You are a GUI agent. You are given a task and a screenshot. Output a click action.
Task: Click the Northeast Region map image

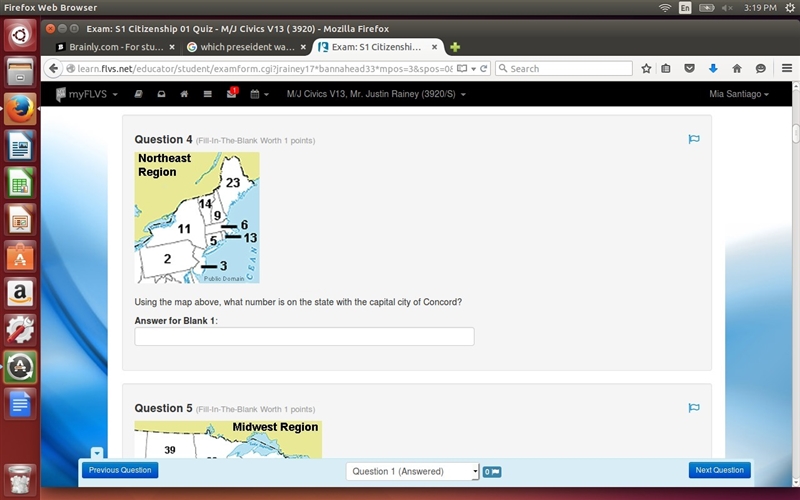click(x=197, y=218)
